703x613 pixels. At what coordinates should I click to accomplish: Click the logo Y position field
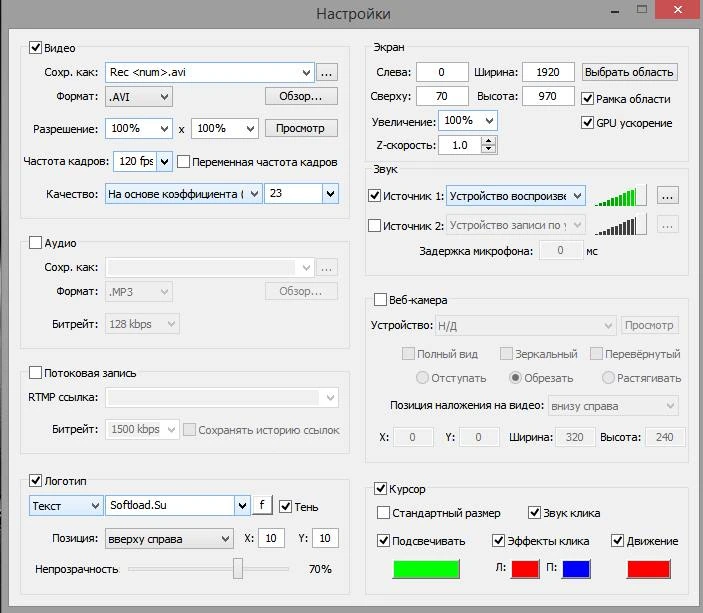pos(325,538)
